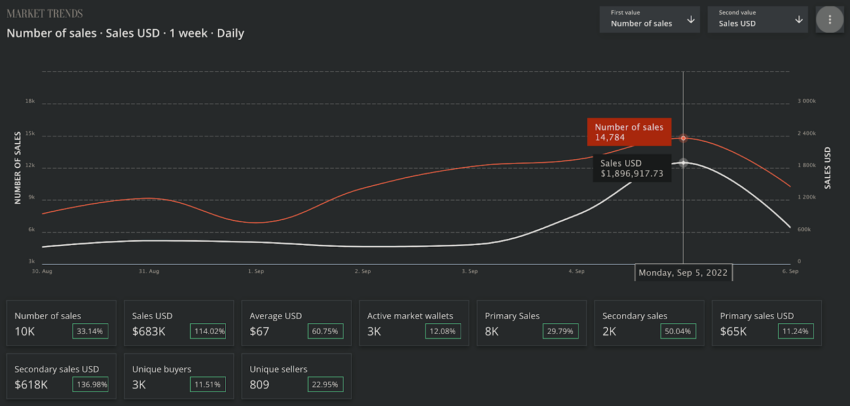The width and height of the screenshot is (850, 406).
Task: Open the three-dot options menu
Action: [x=829, y=20]
